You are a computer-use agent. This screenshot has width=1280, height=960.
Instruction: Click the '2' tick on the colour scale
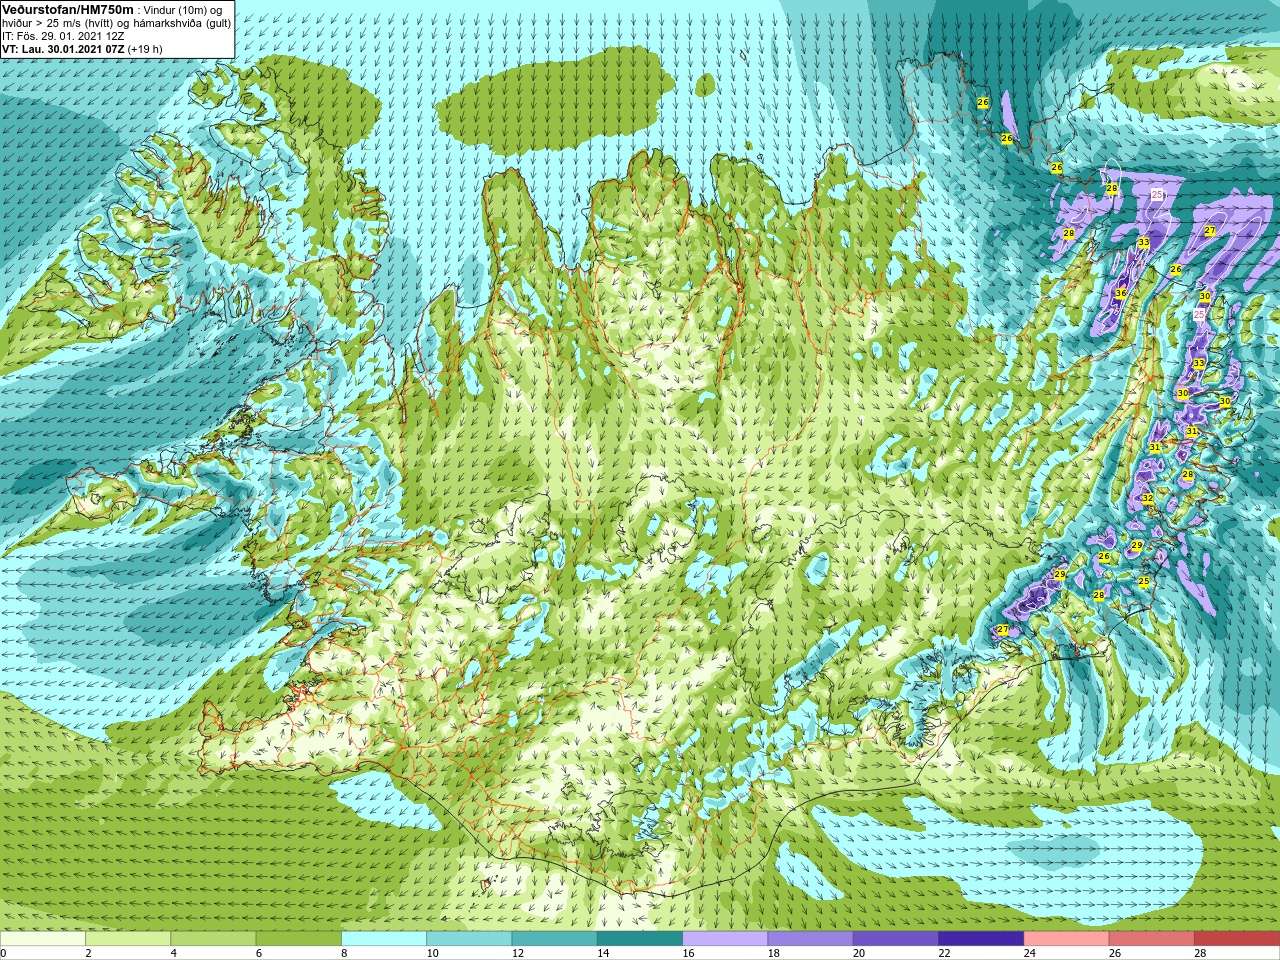tap(88, 953)
